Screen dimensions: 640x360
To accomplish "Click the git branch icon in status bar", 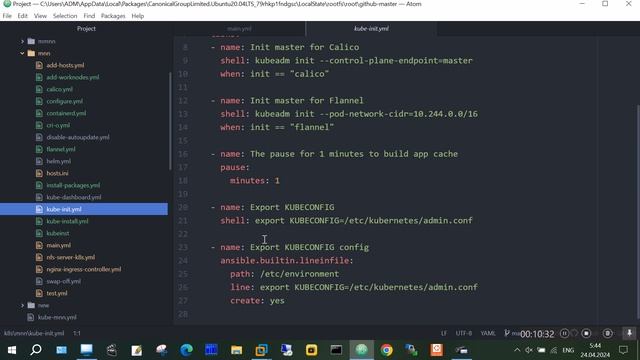I will click(507, 333).
